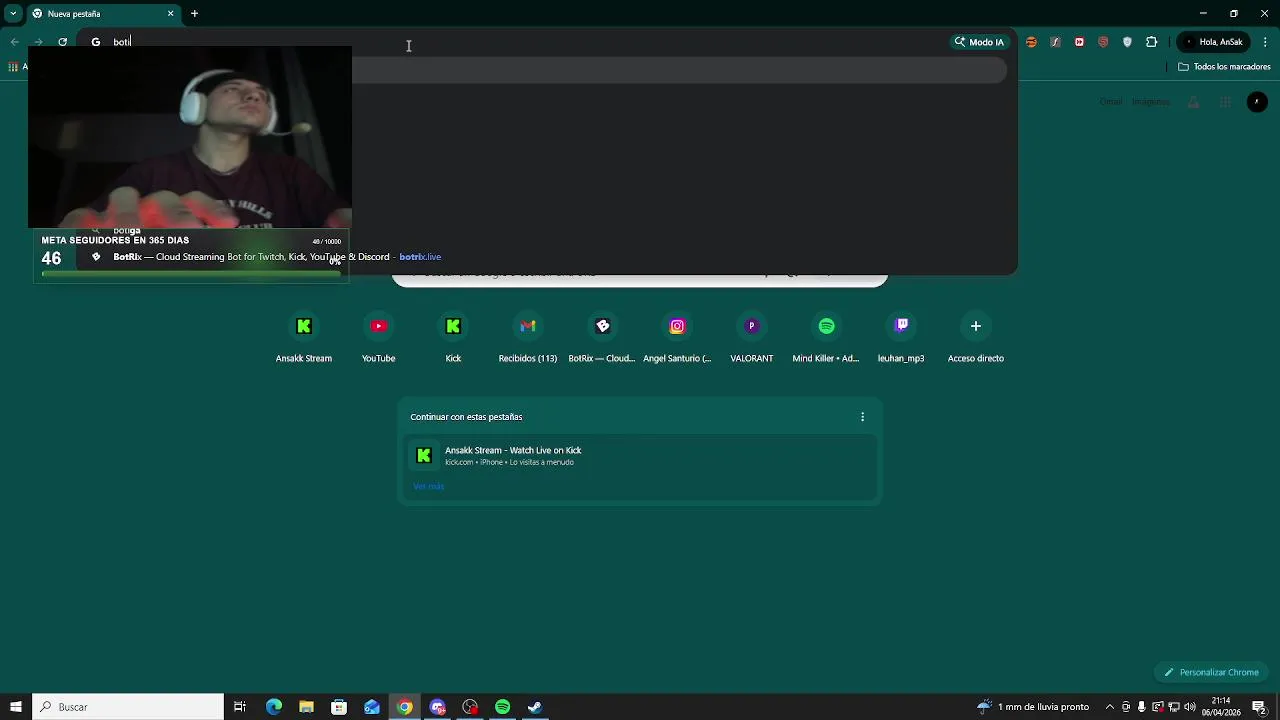
Task: Open Todos los marcadores folder
Action: [1224, 67]
